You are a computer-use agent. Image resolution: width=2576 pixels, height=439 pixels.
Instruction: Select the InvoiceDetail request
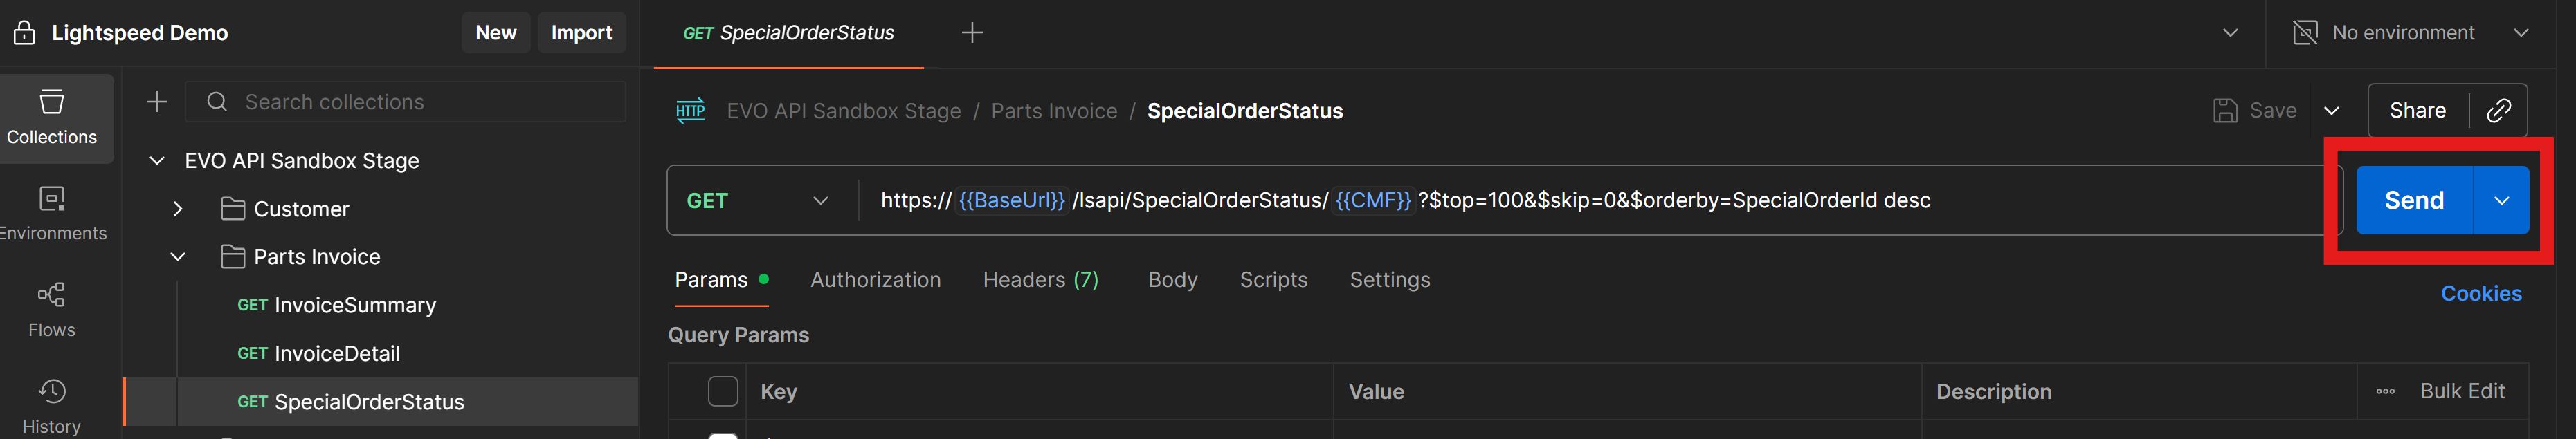[x=336, y=354]
